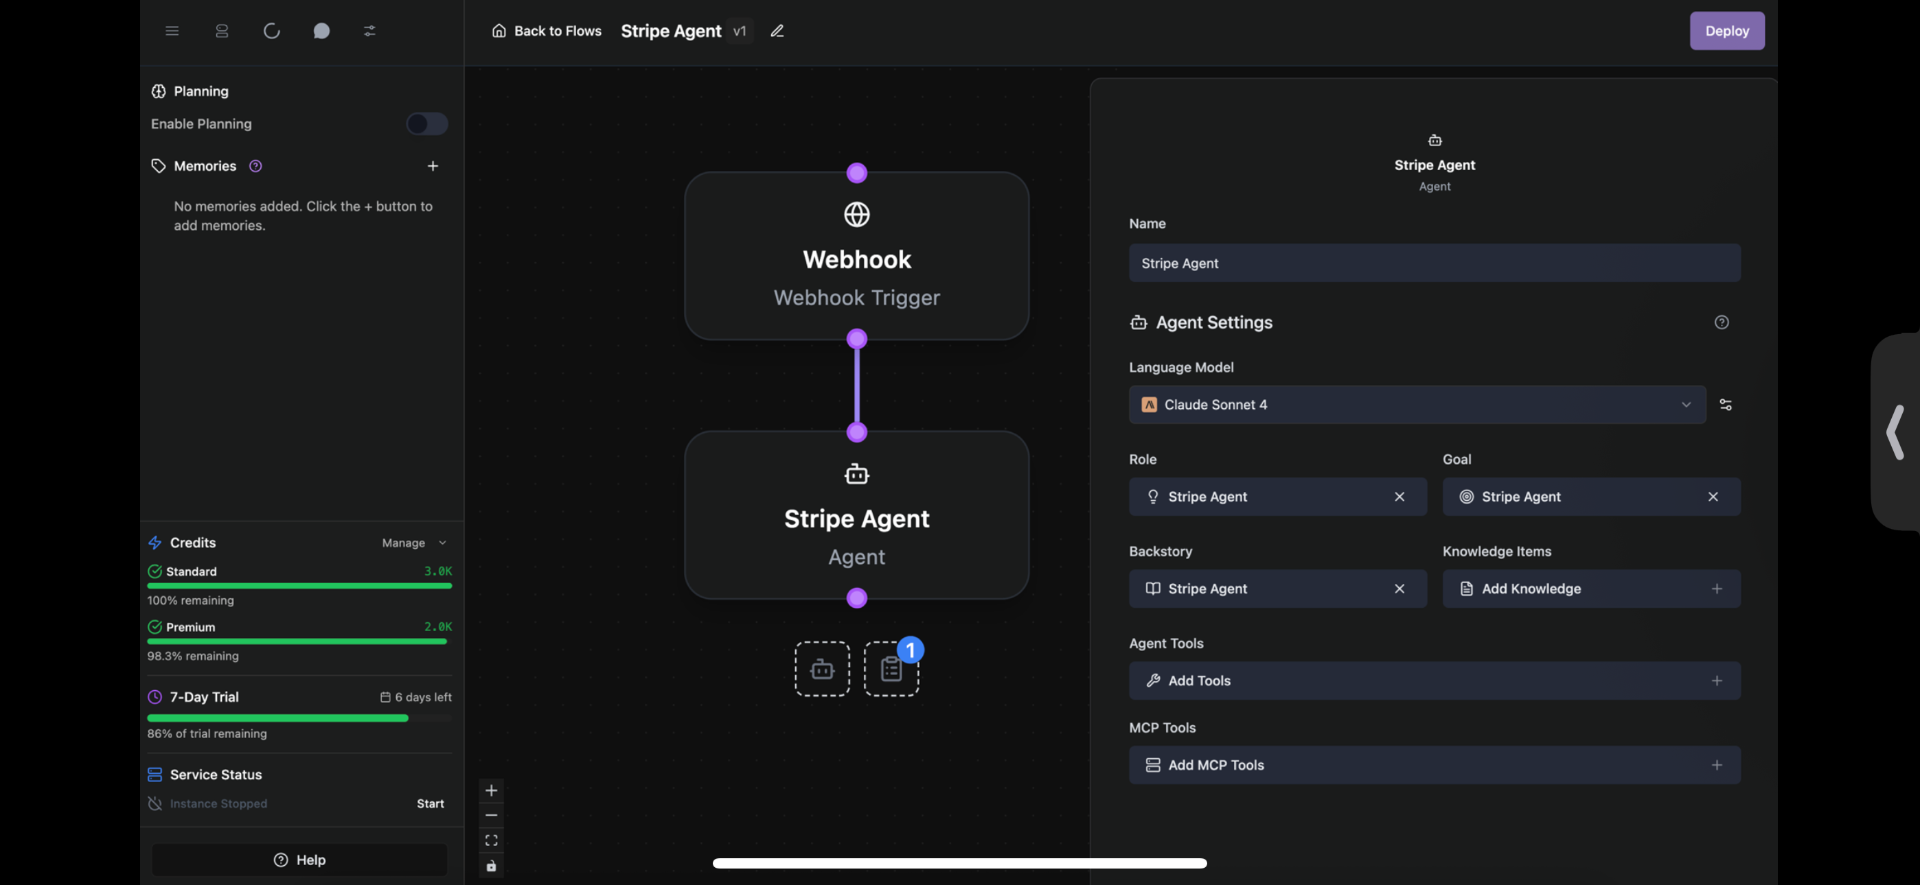Go Back to Flows
The image size is (1920, 885).
[x=547, y=31]
